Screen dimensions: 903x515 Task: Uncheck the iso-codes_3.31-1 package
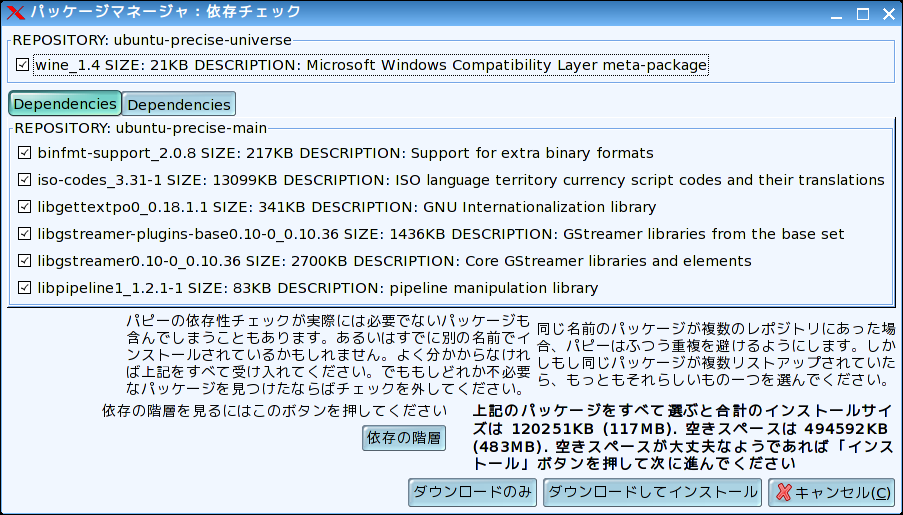click(24, 180)
